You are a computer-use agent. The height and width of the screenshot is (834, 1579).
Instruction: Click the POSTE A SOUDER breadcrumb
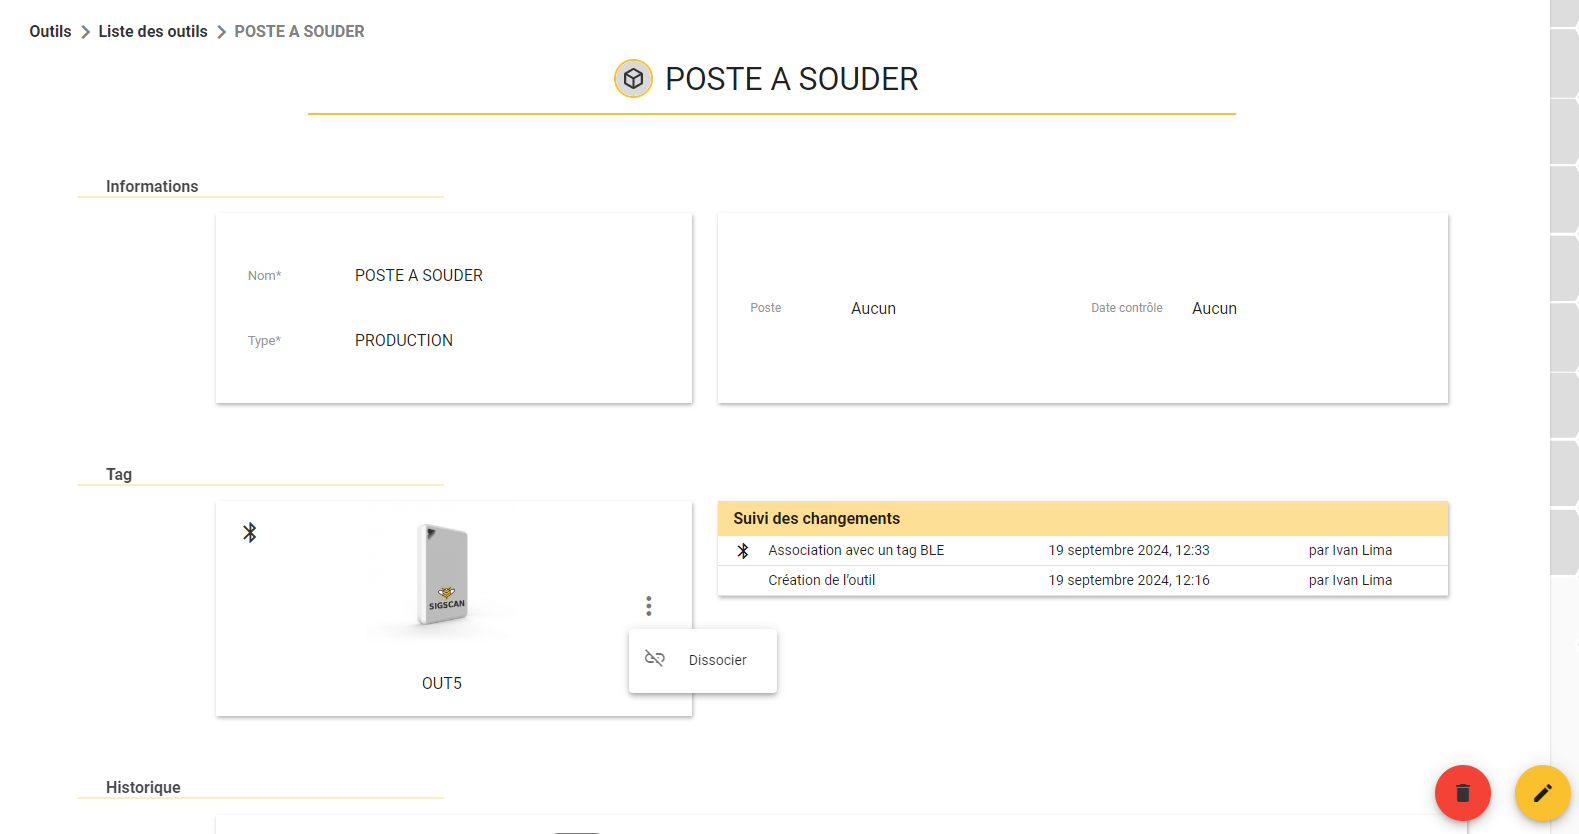coord(299,31)
